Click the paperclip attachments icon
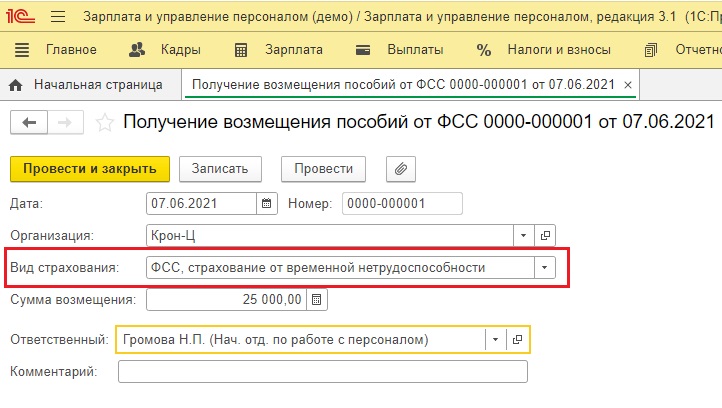The height and width of the screenshot is (408, 722). tap(400, 168)
